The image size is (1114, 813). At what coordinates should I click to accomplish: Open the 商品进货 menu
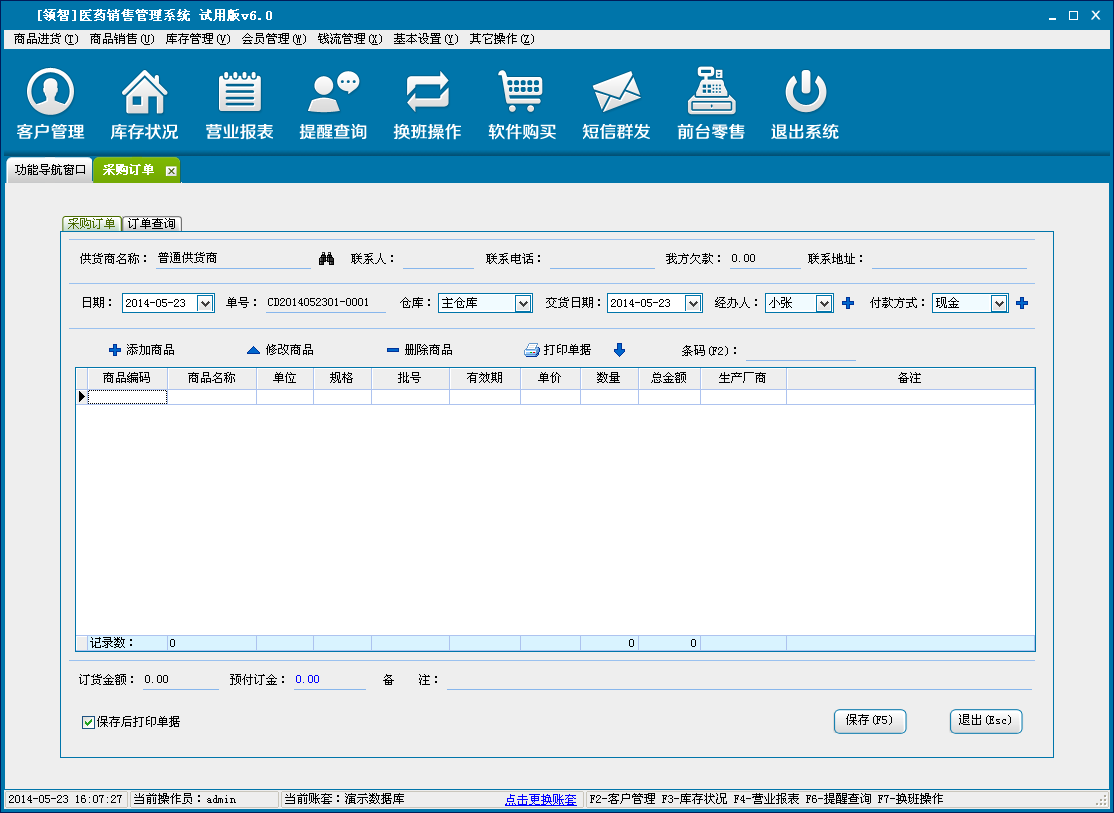click(45, 39)
